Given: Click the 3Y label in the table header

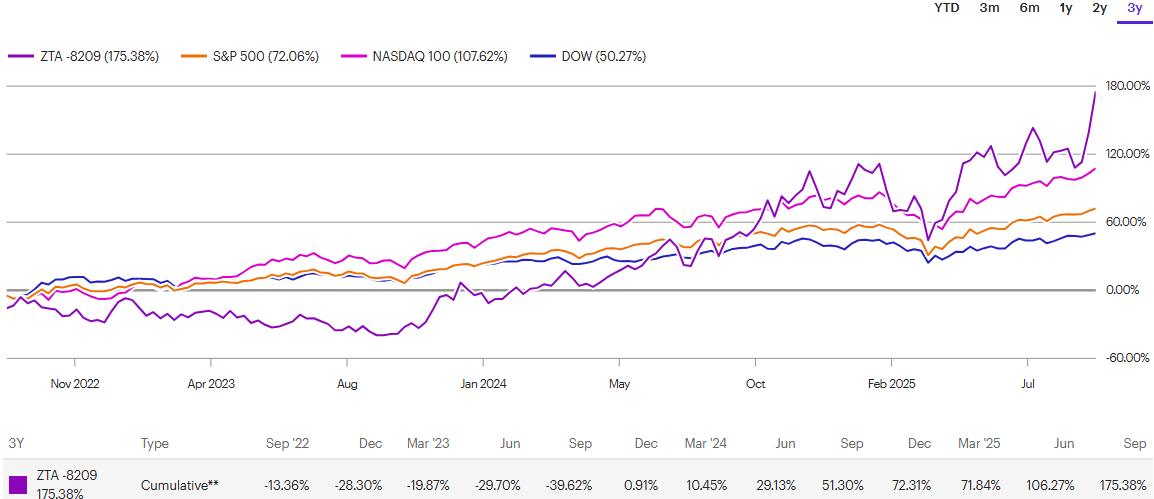Looking at the screenshot, I should coord(17,443).
